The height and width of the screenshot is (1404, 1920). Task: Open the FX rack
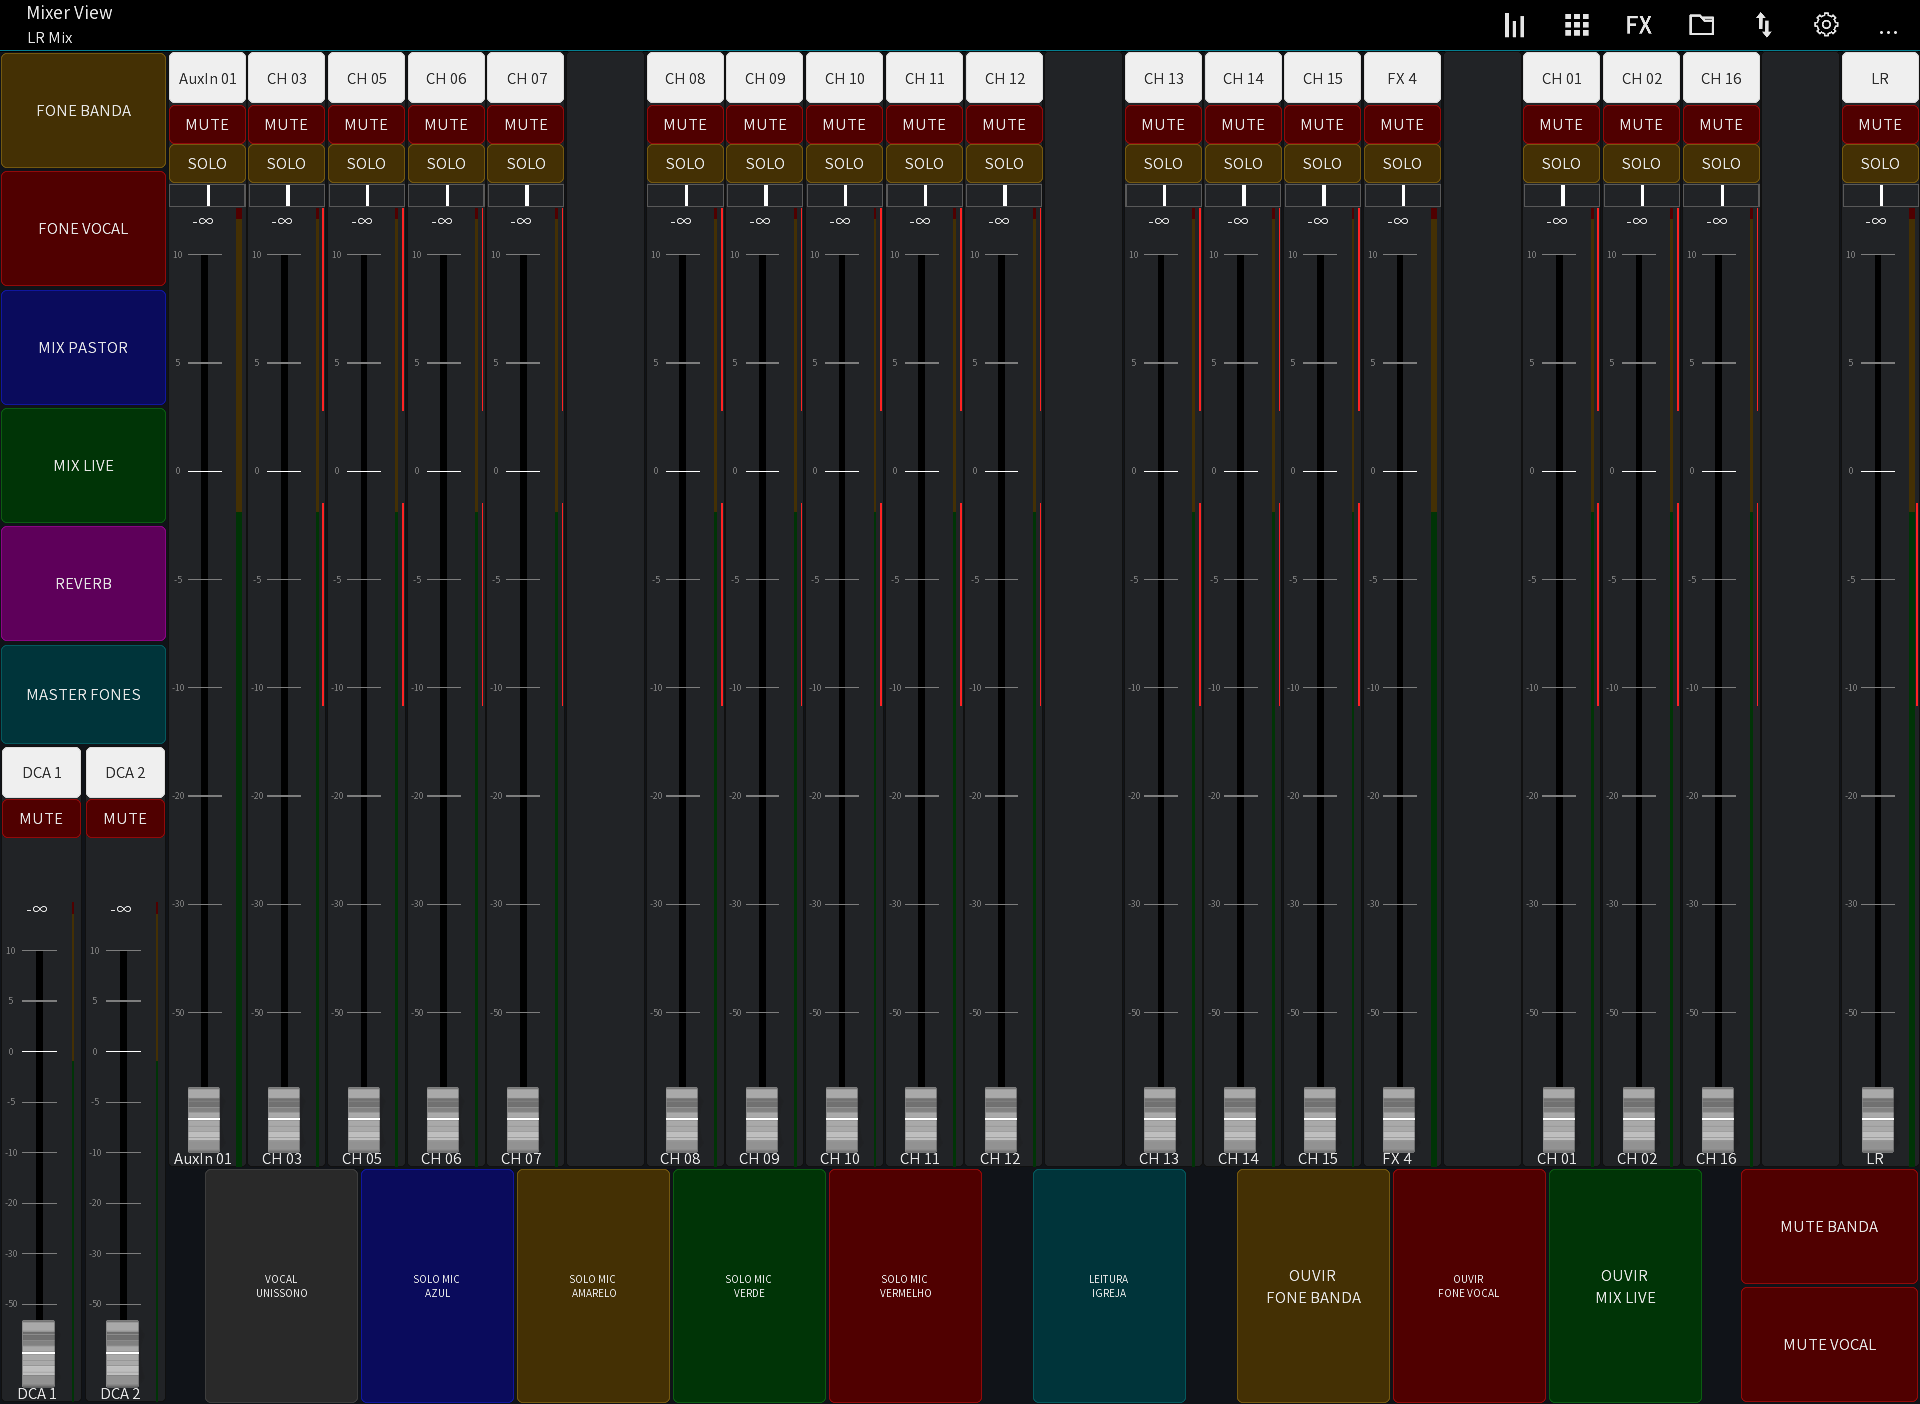(1638, 24)
